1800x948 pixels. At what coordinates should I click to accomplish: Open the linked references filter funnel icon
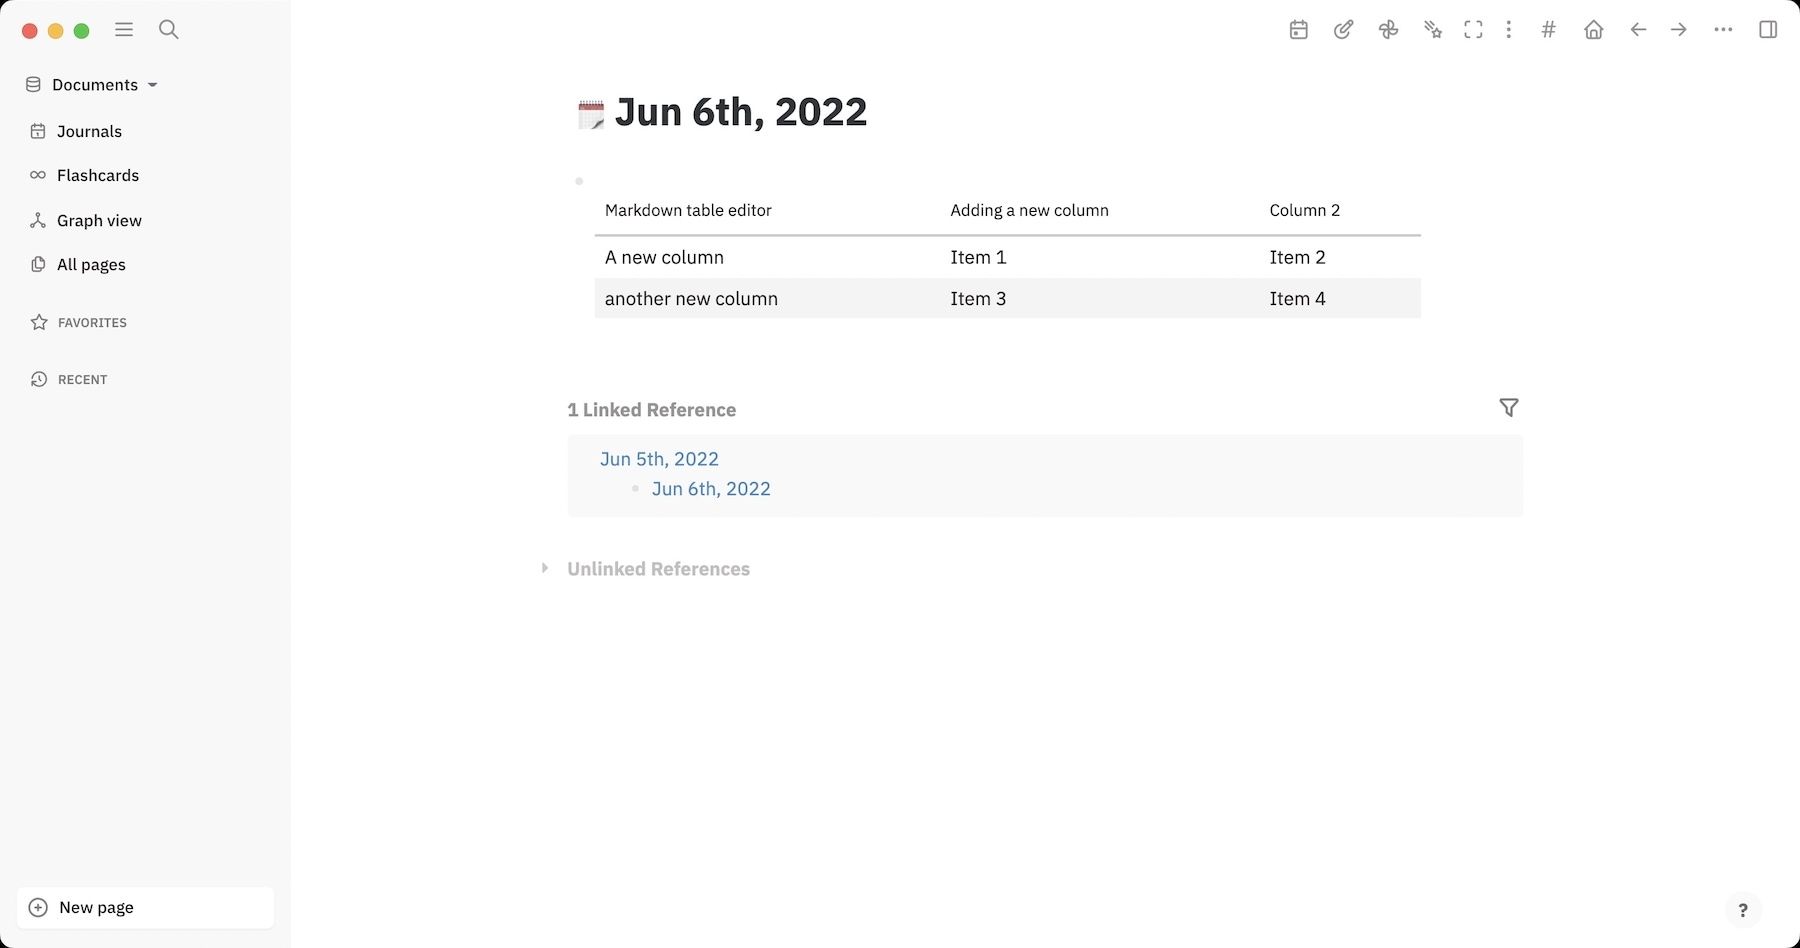[x=1509, y=408]
